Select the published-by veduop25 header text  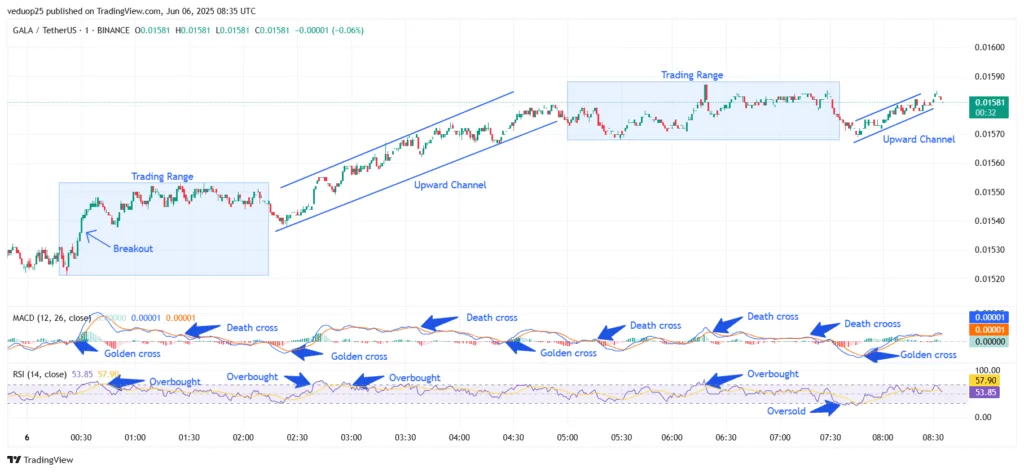coord(131,11)
